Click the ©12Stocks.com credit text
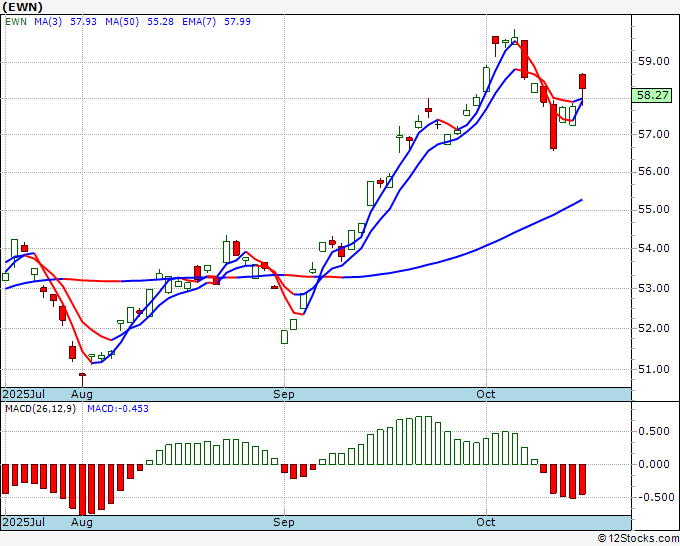 click(x=638, y=539)
